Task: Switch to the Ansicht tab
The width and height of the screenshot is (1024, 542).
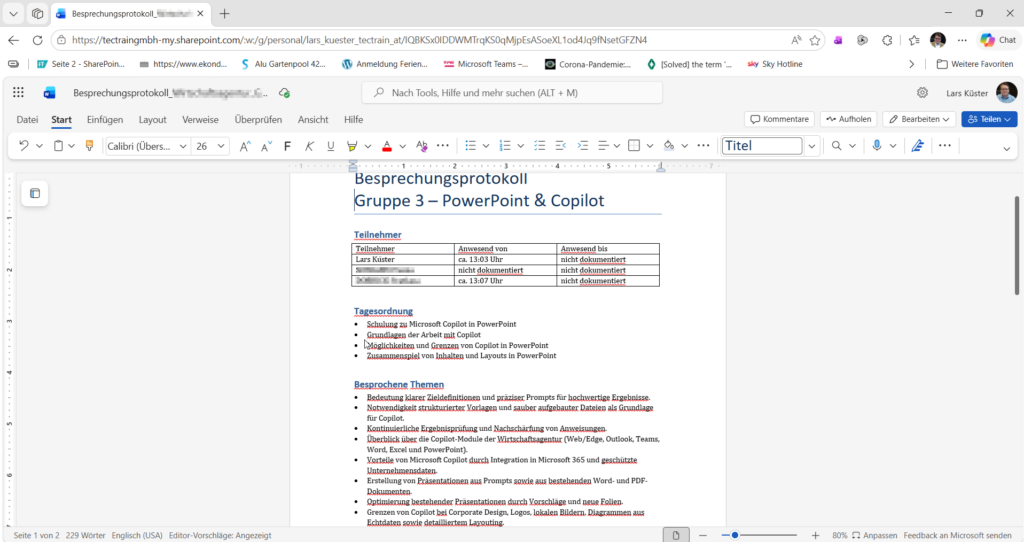Action: click(313, 120)
